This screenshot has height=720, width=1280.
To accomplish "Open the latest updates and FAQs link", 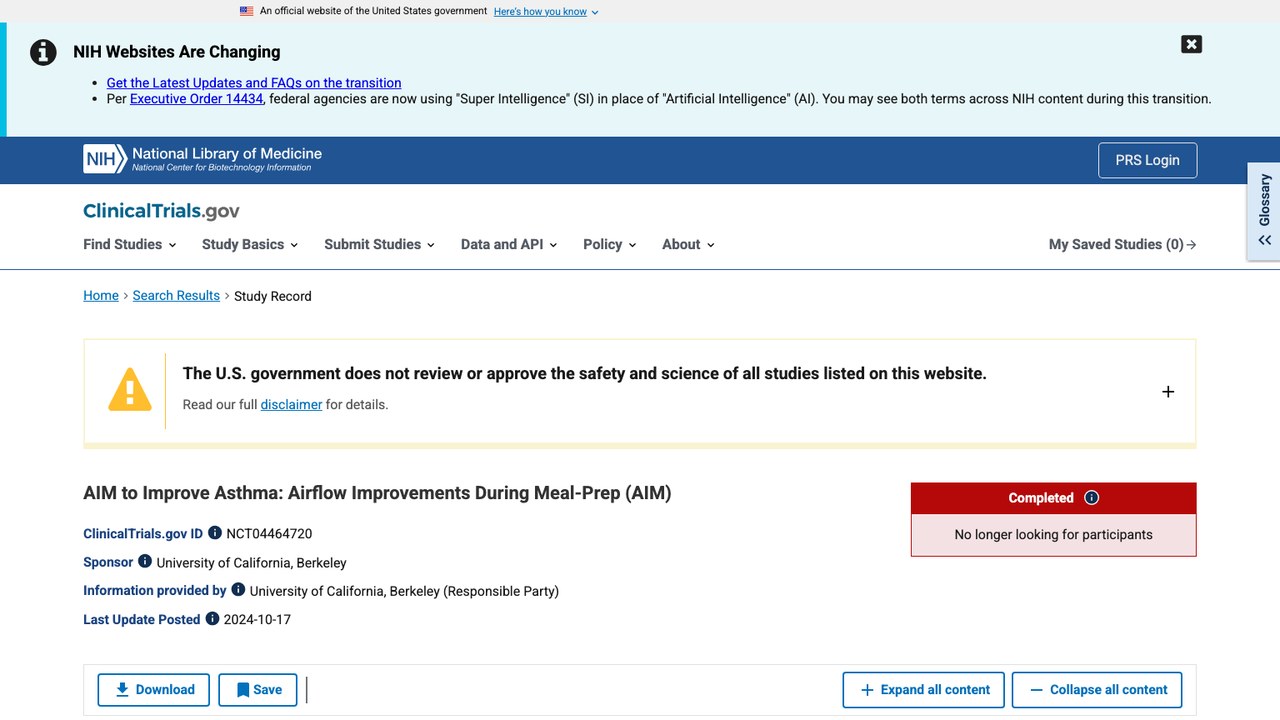I will 254,83.
